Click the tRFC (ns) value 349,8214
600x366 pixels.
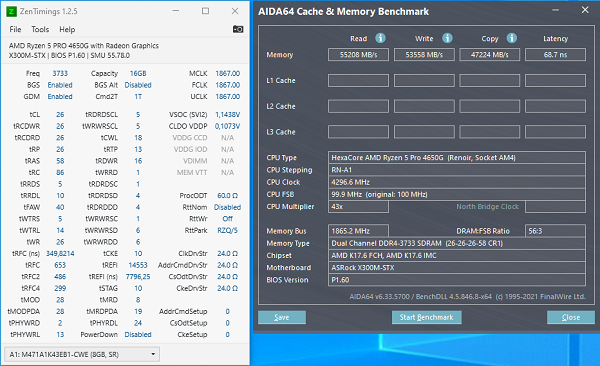click(60, 253)
